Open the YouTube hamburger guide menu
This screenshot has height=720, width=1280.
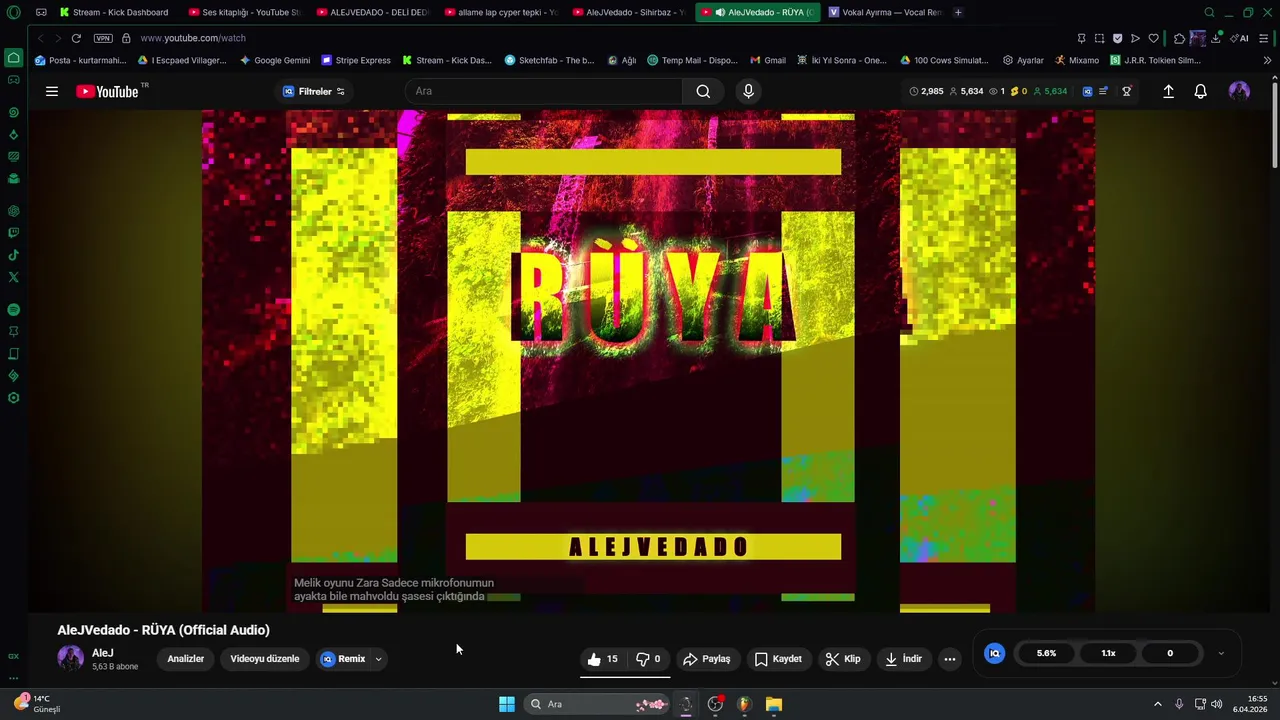(52, 91)
